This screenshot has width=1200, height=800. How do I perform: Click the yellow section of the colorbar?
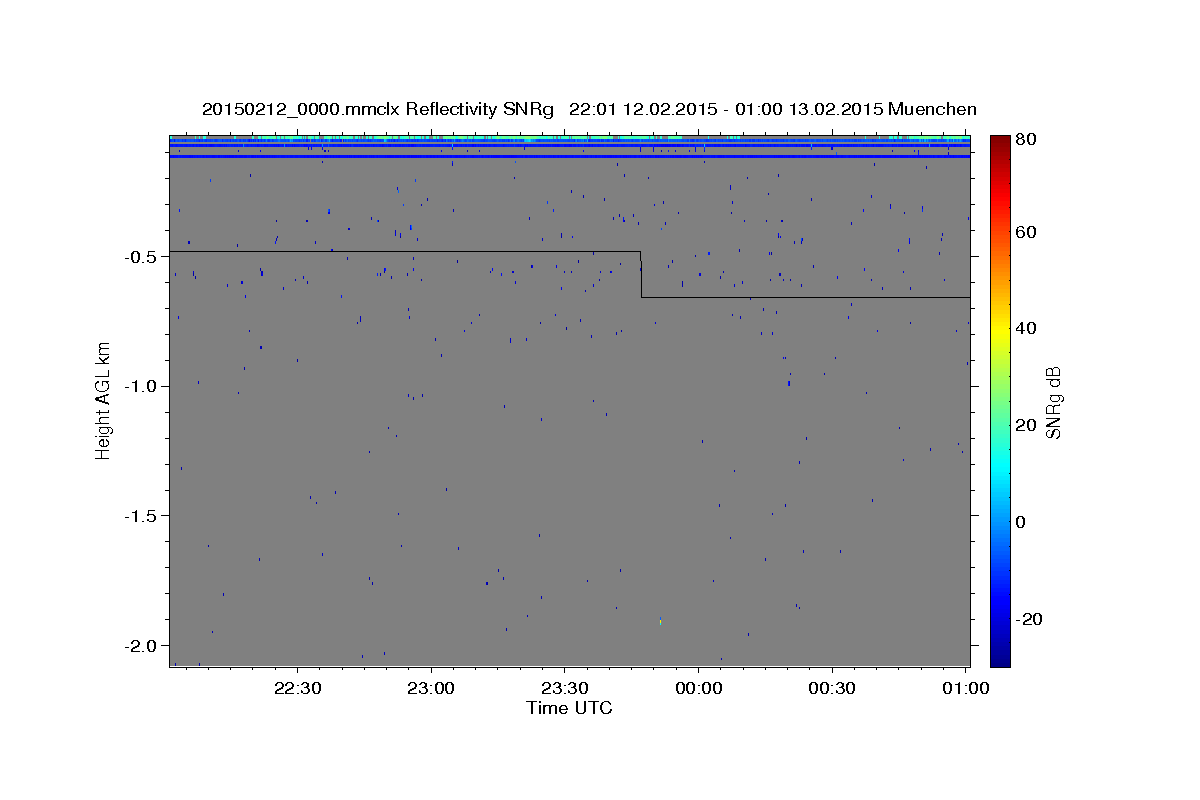(1000, 328)
